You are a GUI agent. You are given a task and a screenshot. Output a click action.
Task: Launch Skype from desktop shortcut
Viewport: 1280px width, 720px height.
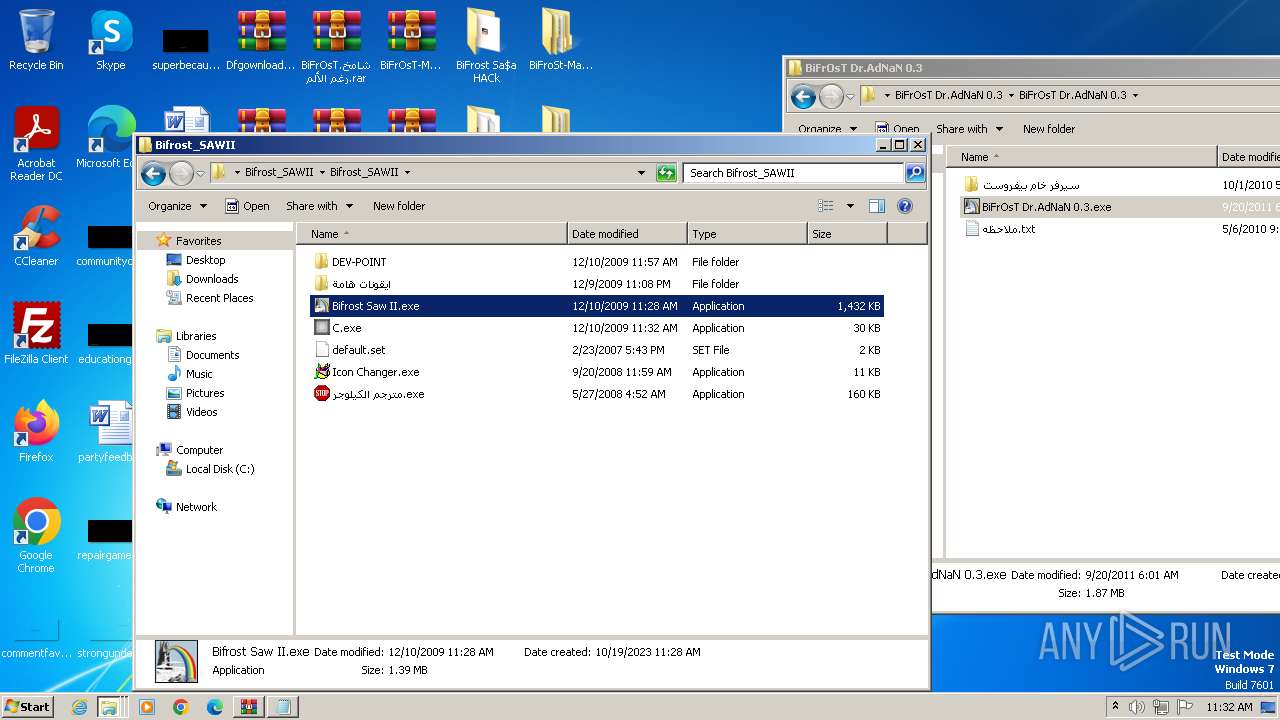(110, 40)
